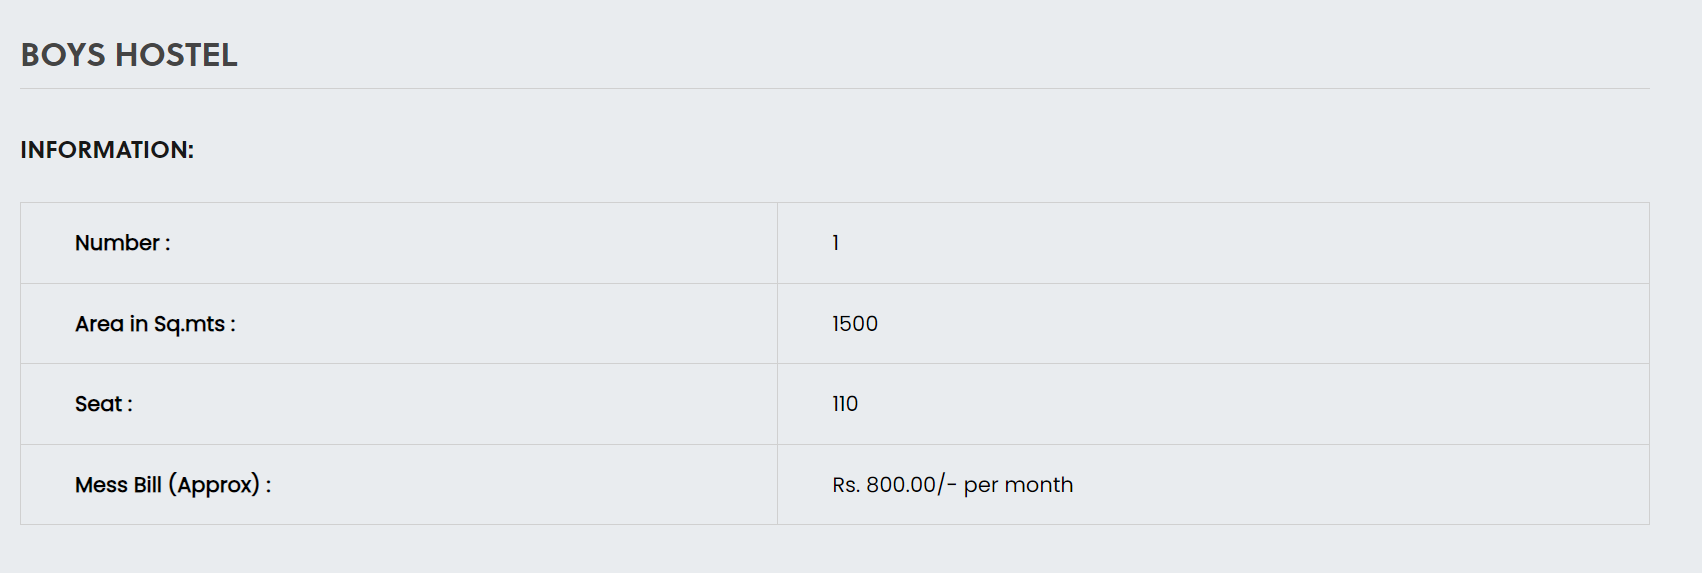The width and height of the screenshot is (1702, 573).
Task: Click the Seat label
Action: (98, 404)
